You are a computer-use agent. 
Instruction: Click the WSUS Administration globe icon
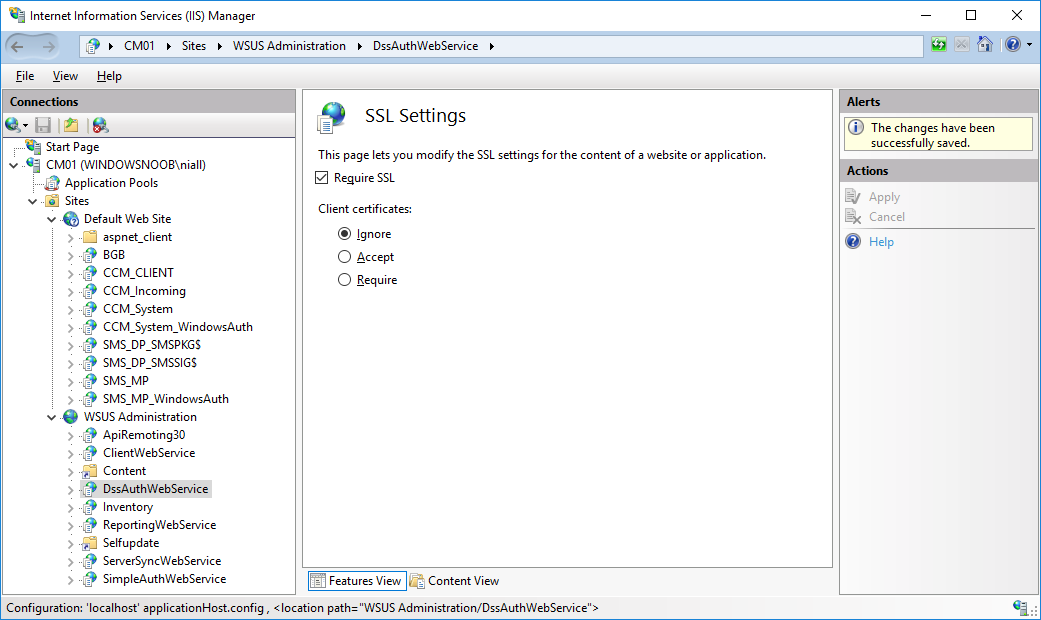click(71, 417)
